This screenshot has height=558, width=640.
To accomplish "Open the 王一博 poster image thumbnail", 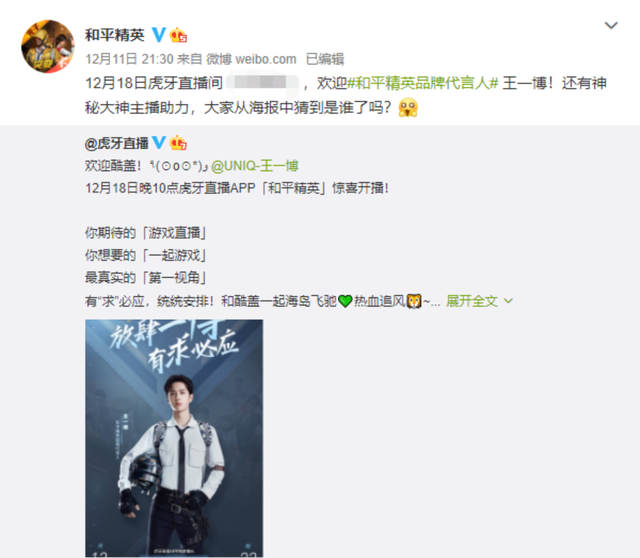I will (x=174, y=438).
